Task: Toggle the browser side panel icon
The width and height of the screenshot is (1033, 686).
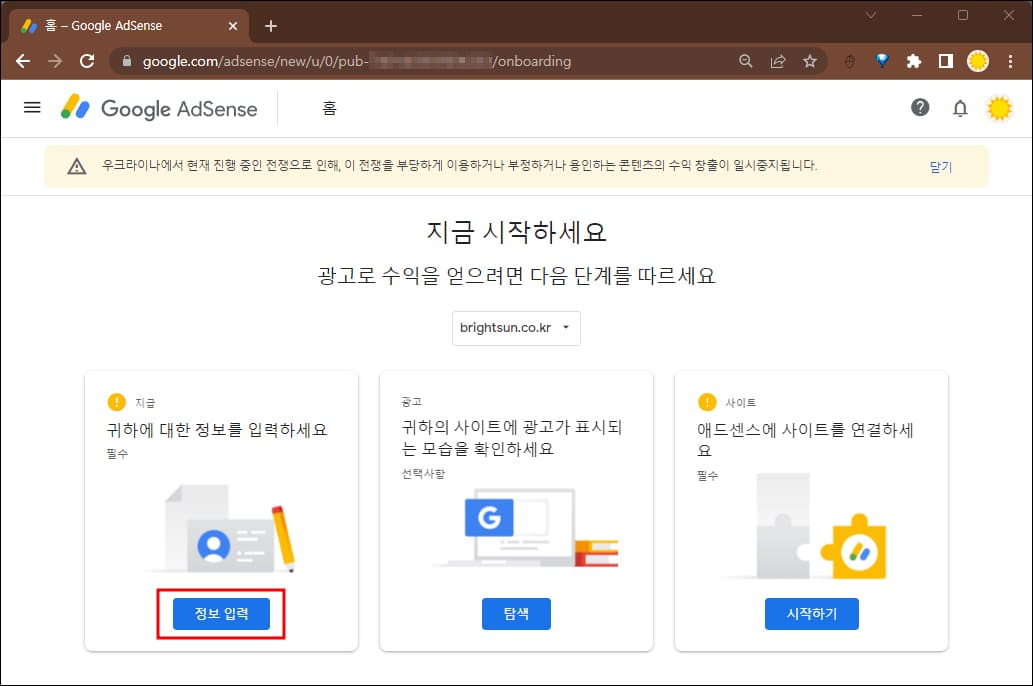Action: 946,61
